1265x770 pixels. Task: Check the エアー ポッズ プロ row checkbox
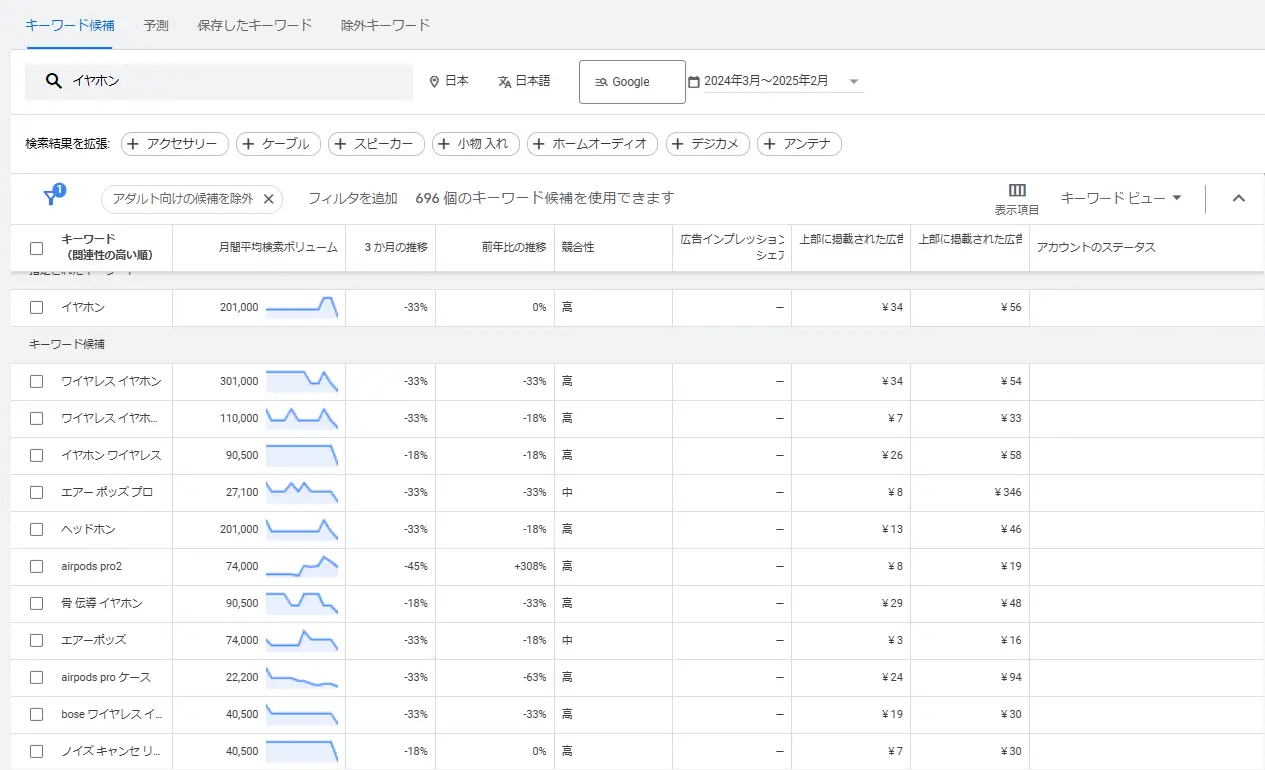click(37, 492)
